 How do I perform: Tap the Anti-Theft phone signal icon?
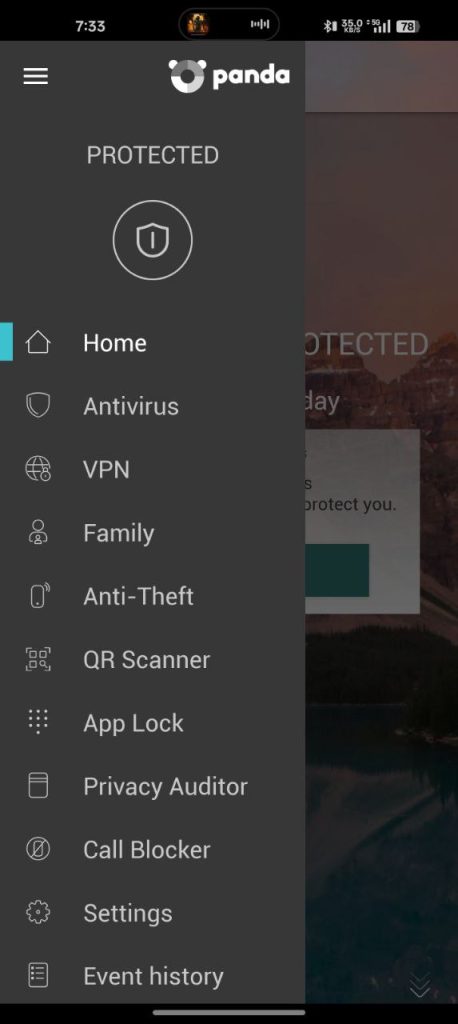click(39, 596)
